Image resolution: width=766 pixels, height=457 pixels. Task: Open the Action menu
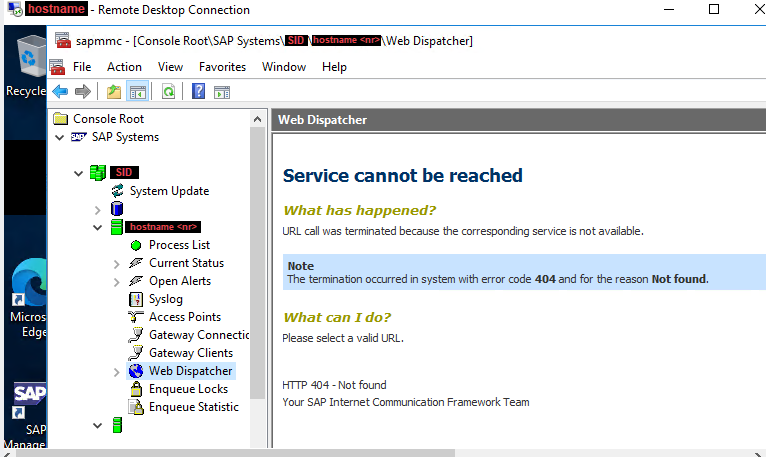(125, 67)
